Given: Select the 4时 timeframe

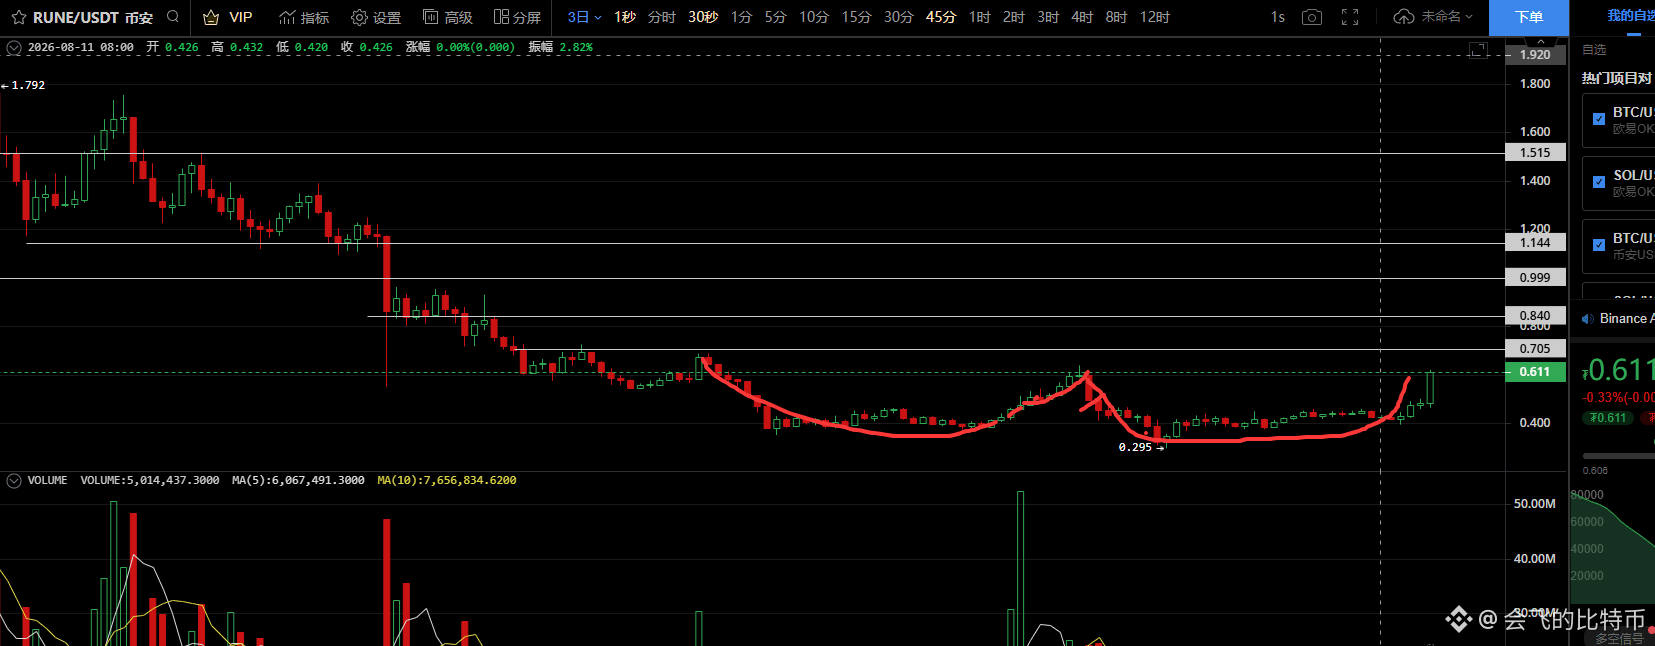Looking at the screenshot, I should coord(1082,17).
